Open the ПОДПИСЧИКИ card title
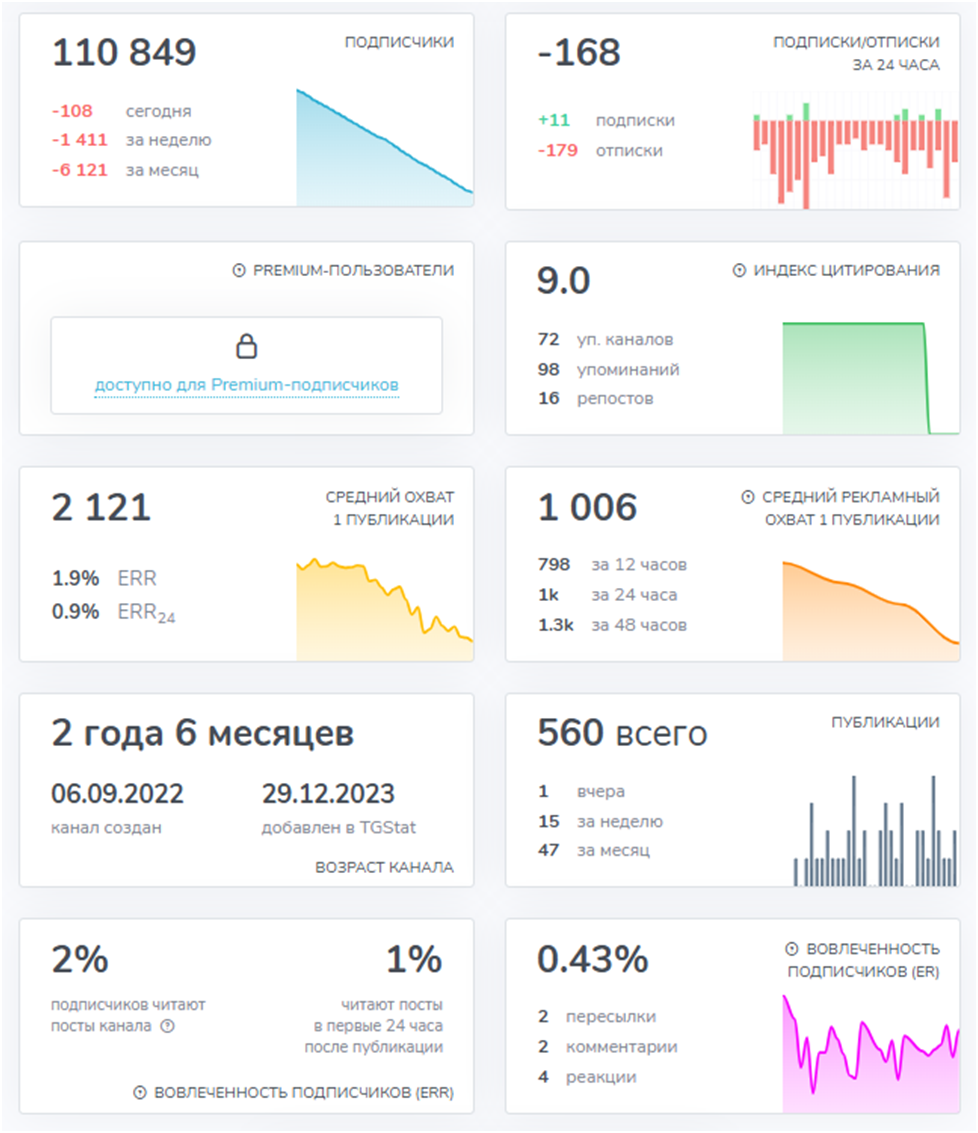 click(399, 42)
